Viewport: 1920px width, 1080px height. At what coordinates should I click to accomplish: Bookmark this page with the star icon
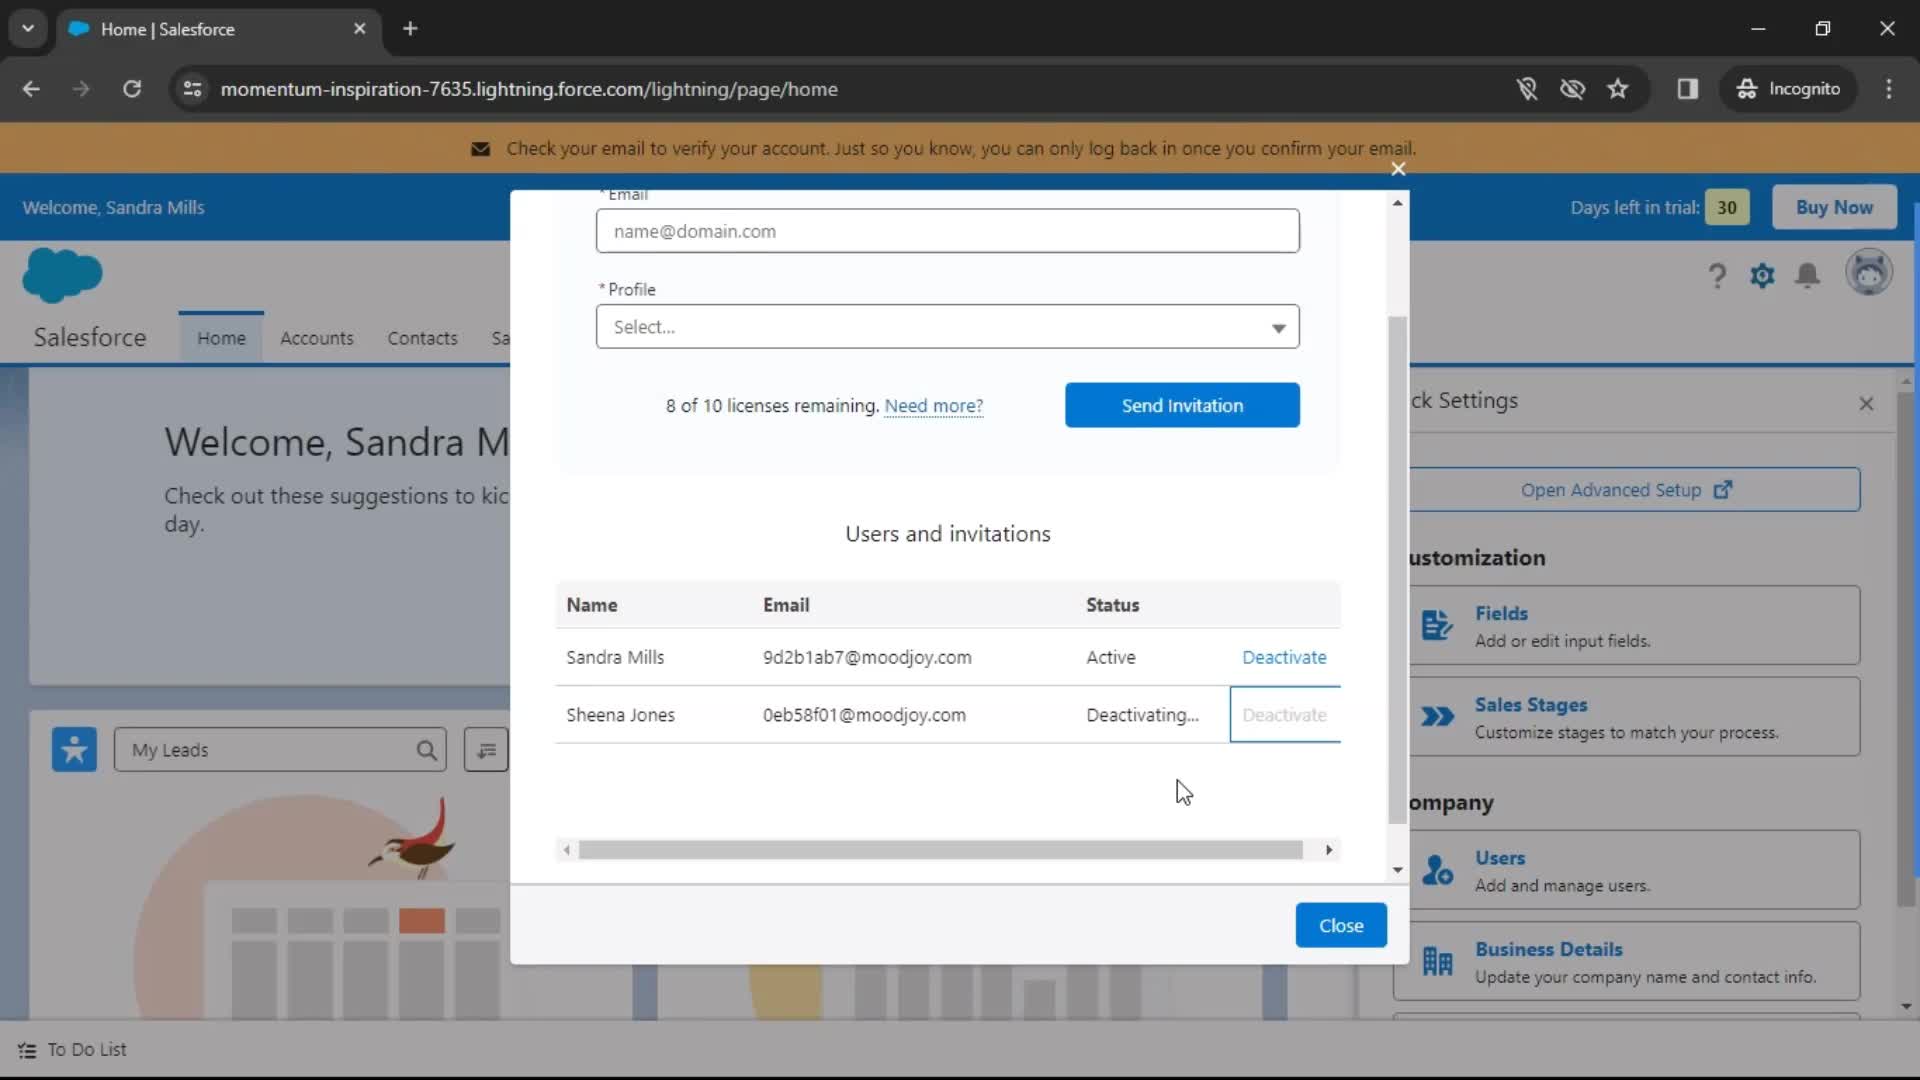pyautogui.click(x=1618, y=89)
